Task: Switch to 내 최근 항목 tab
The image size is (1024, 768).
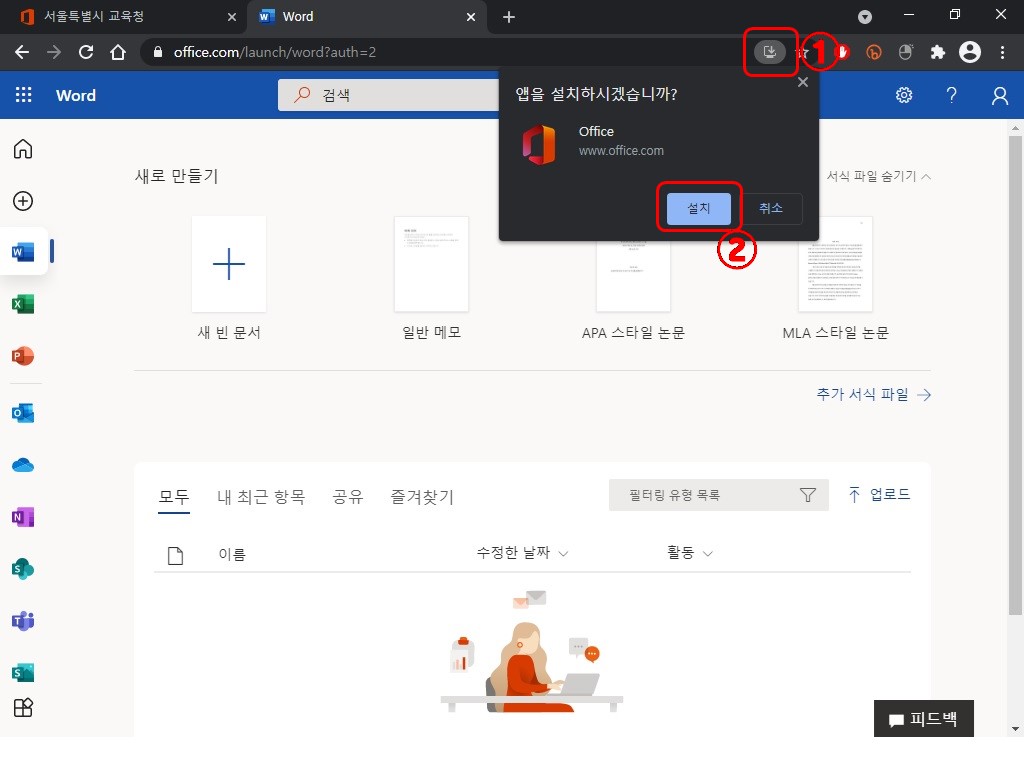Action: 261,497
